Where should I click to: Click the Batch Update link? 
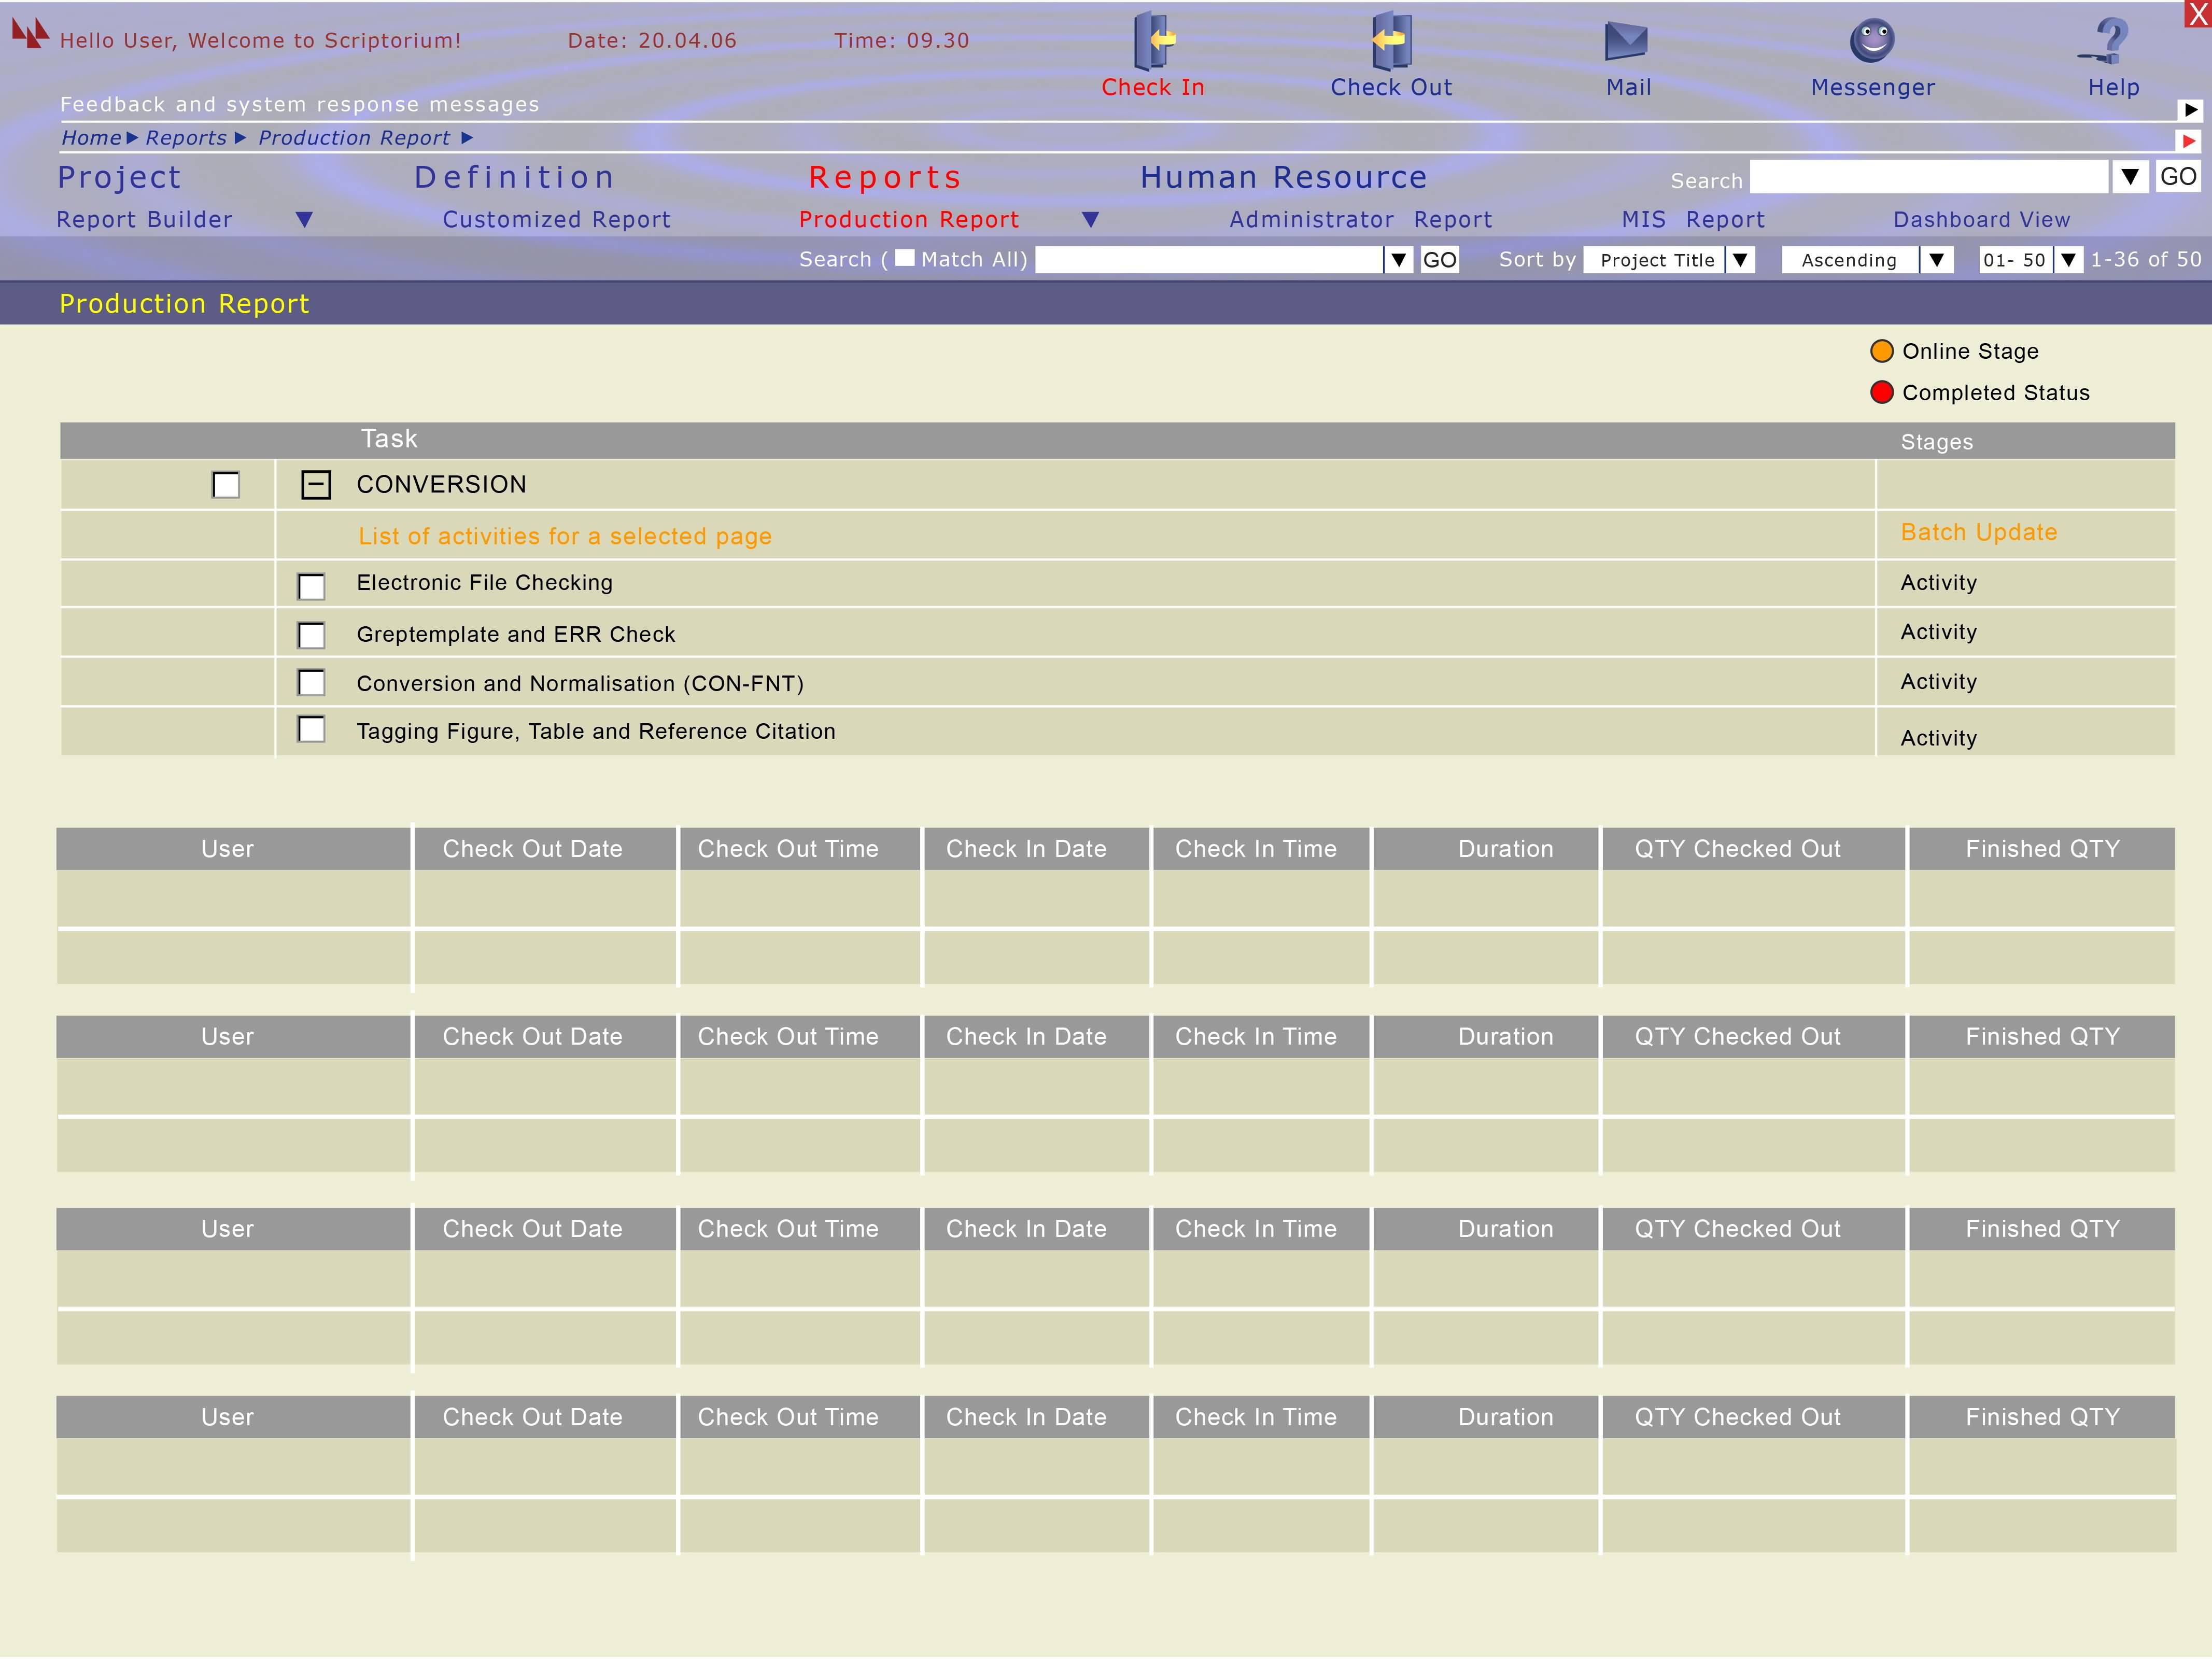1978,533
